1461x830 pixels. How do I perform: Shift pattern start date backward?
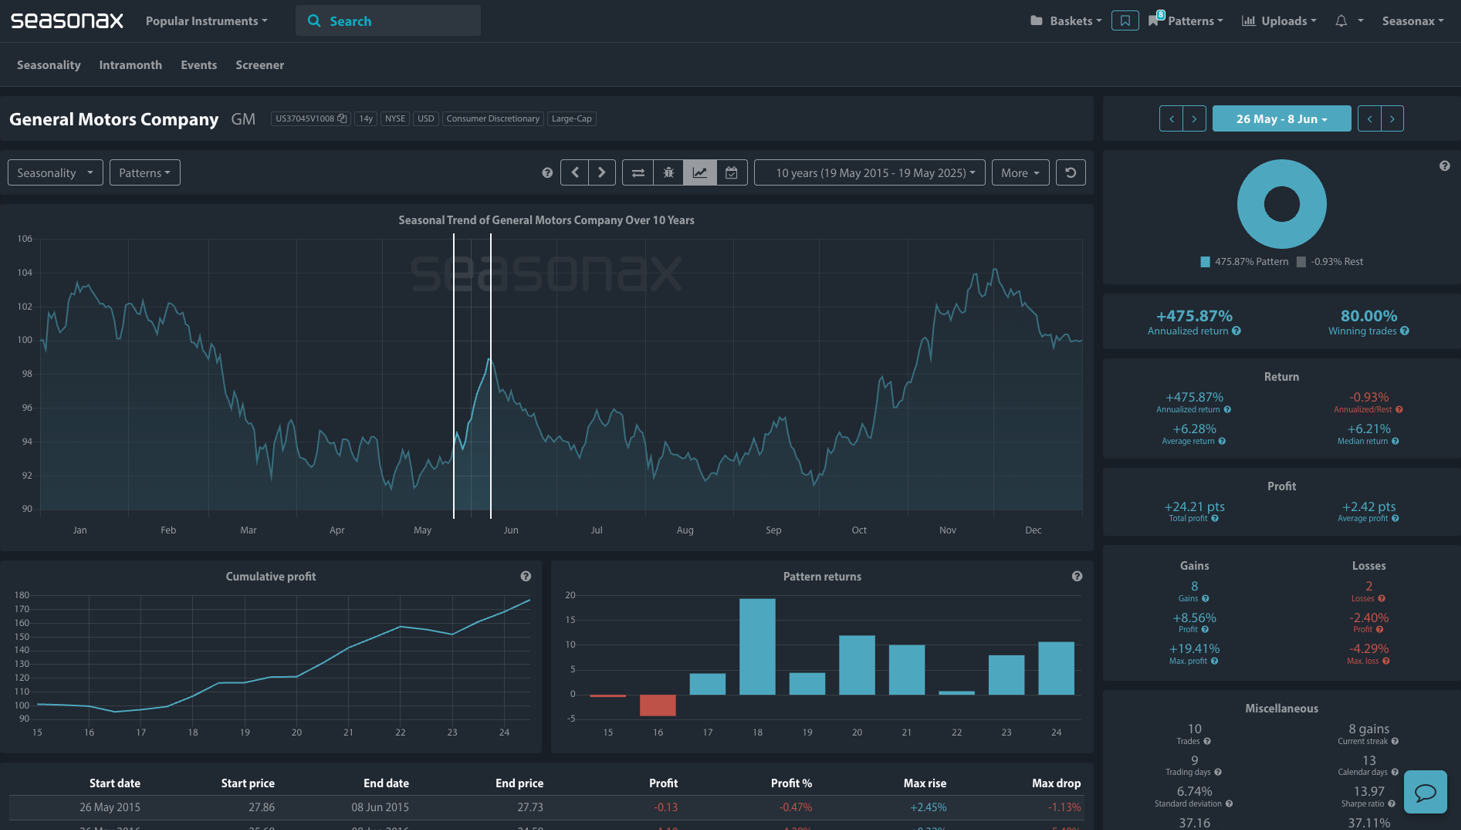click(1171, 119)
